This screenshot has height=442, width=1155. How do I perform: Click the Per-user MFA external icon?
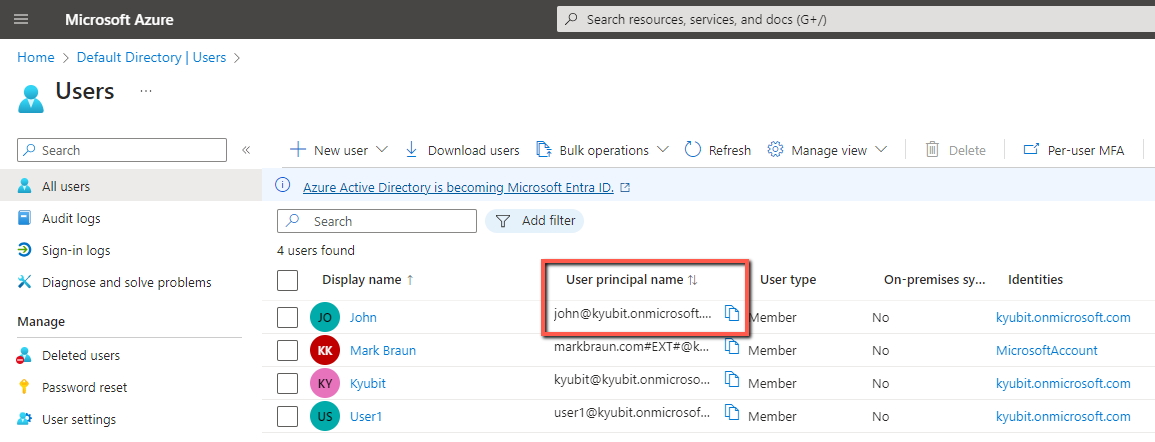pyautogui.click(x=1031, y=150)
